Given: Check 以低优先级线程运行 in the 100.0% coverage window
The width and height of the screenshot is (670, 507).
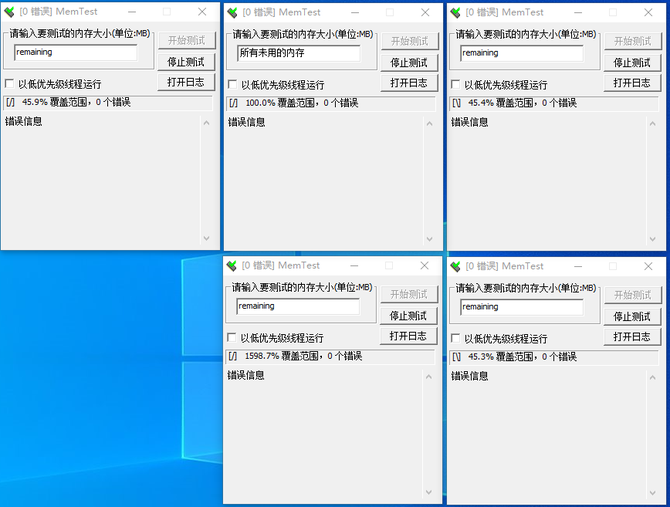Looking at the screenshot, I should coord(233,84).
